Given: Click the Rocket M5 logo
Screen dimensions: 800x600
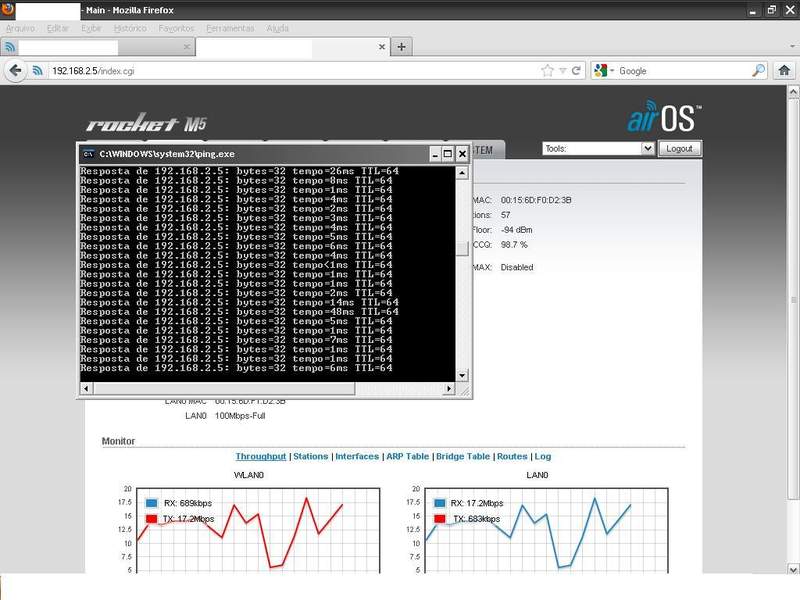Looking at the screenshot, I should (x=146, y=123).
